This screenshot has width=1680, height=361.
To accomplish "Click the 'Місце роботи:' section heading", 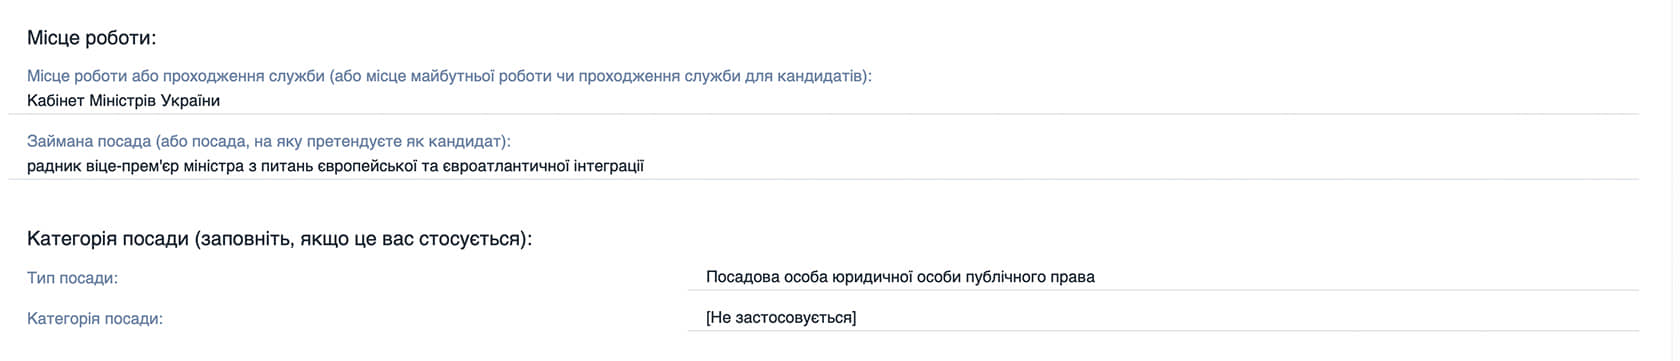I will pos(92,39).
